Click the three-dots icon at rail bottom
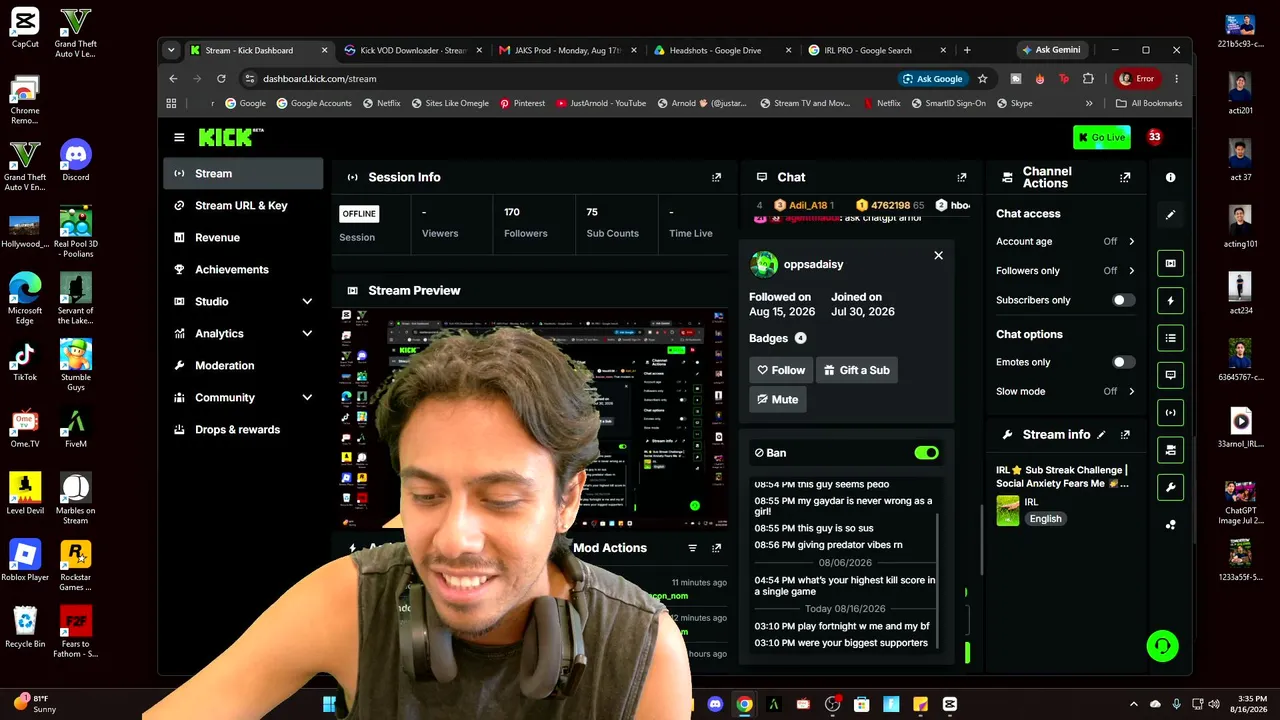 click(1170, 525)
